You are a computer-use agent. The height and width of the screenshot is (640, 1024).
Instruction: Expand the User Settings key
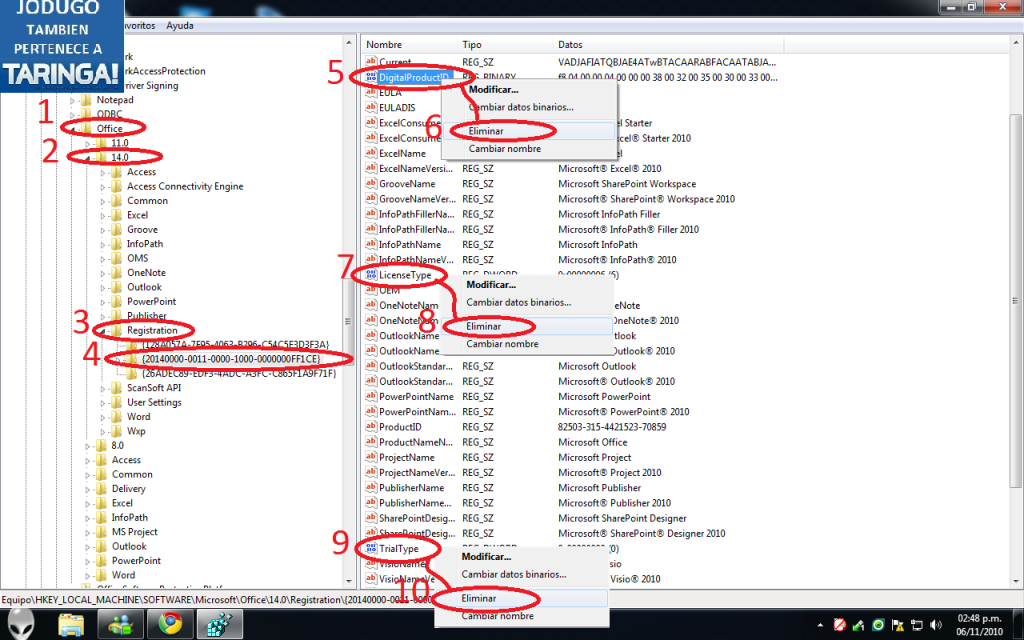(103, 402)
